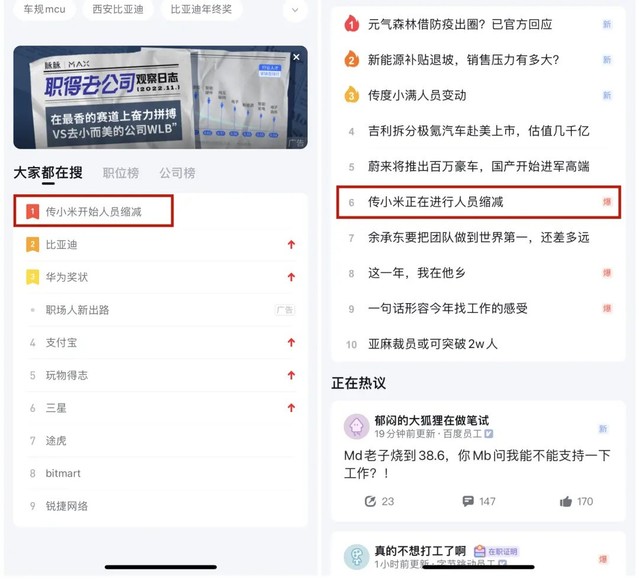Image resolution: width=639 pixels, height=579 pixels.
Task: Open hot topic 传小米正在进行人员缩减
Action: pyautogui.click(x=478, y=202)
